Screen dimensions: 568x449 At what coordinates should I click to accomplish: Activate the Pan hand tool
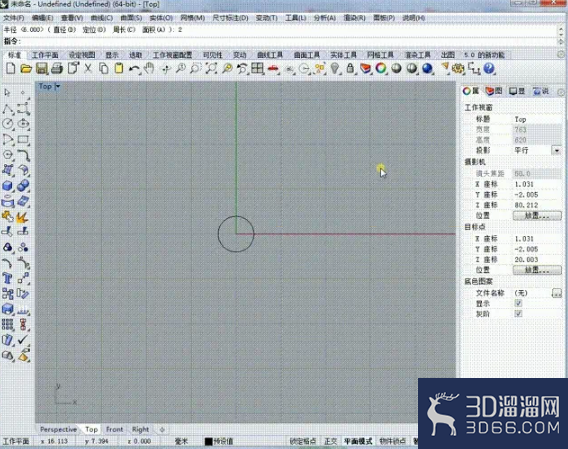pos(149,68)
